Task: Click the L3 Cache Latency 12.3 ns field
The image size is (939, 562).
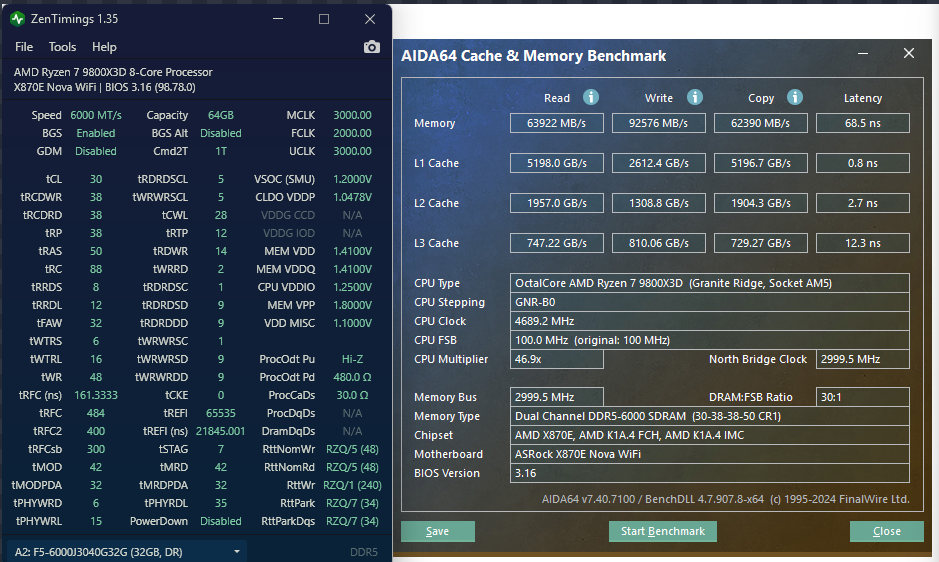Action: (x=863, y=243)
